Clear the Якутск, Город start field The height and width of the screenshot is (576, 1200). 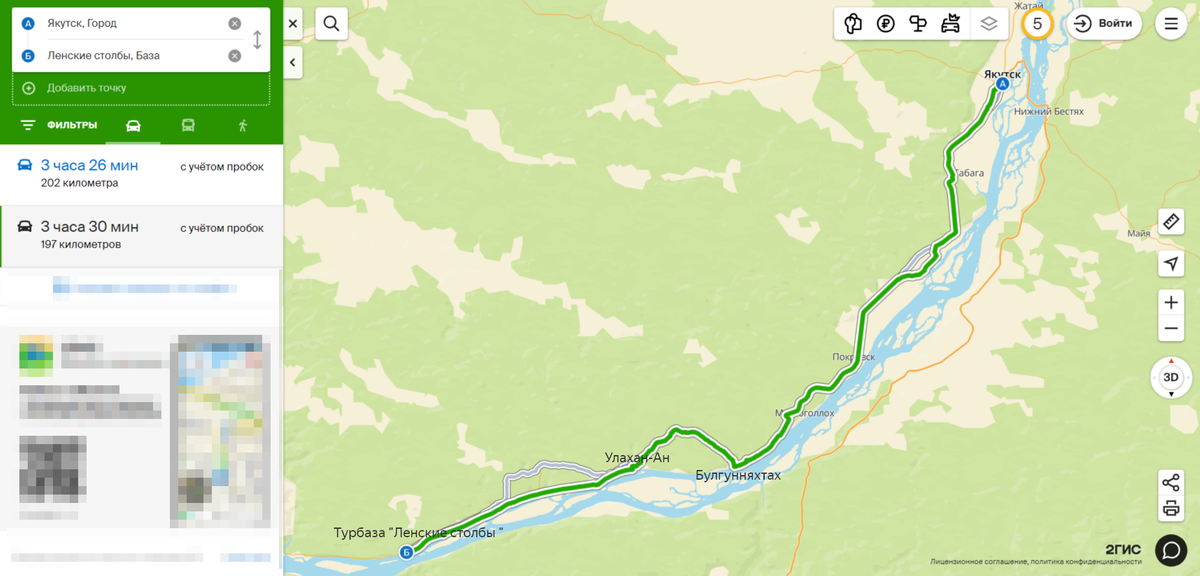click(x=234, y=23)
